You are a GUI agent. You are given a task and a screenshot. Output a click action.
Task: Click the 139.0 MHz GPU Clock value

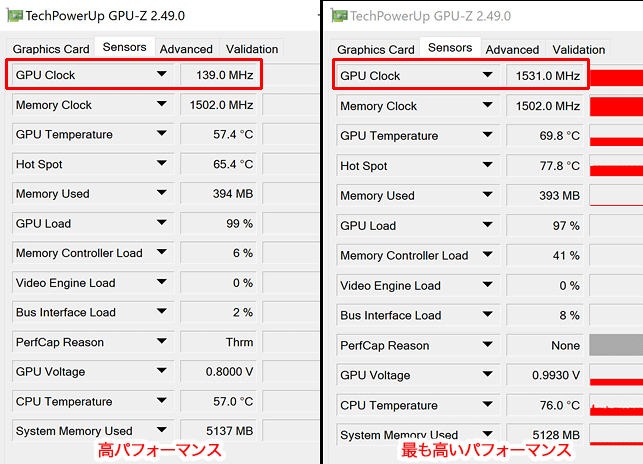pos(218,75)
